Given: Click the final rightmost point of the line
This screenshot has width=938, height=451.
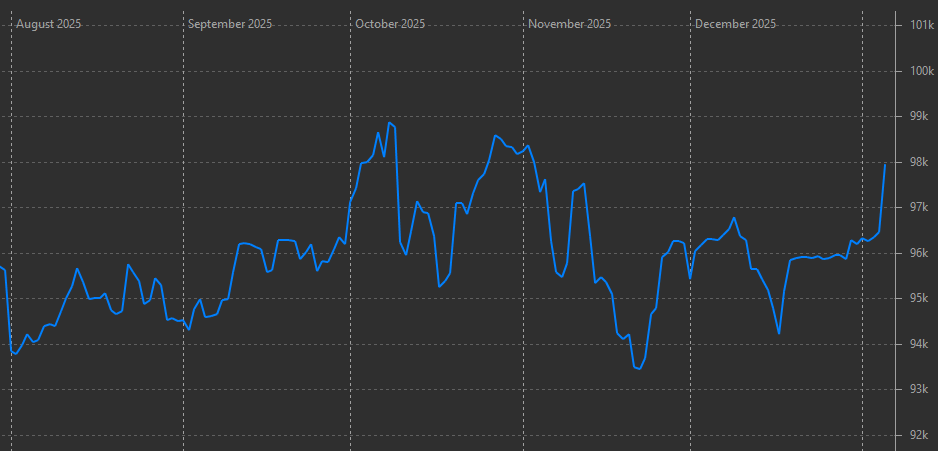Looking at the screenshot, I should click(885, 164).
